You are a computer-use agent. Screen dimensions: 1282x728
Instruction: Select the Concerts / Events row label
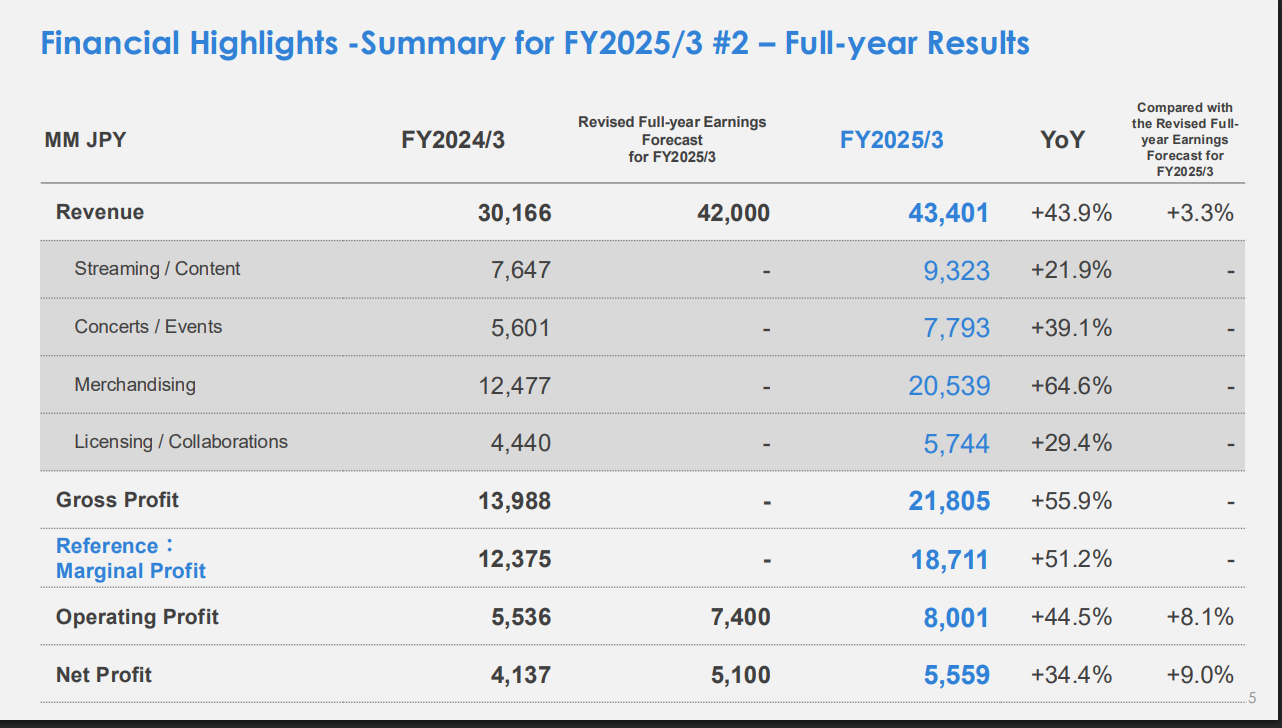pyautogui.click(x=148, y=327)
